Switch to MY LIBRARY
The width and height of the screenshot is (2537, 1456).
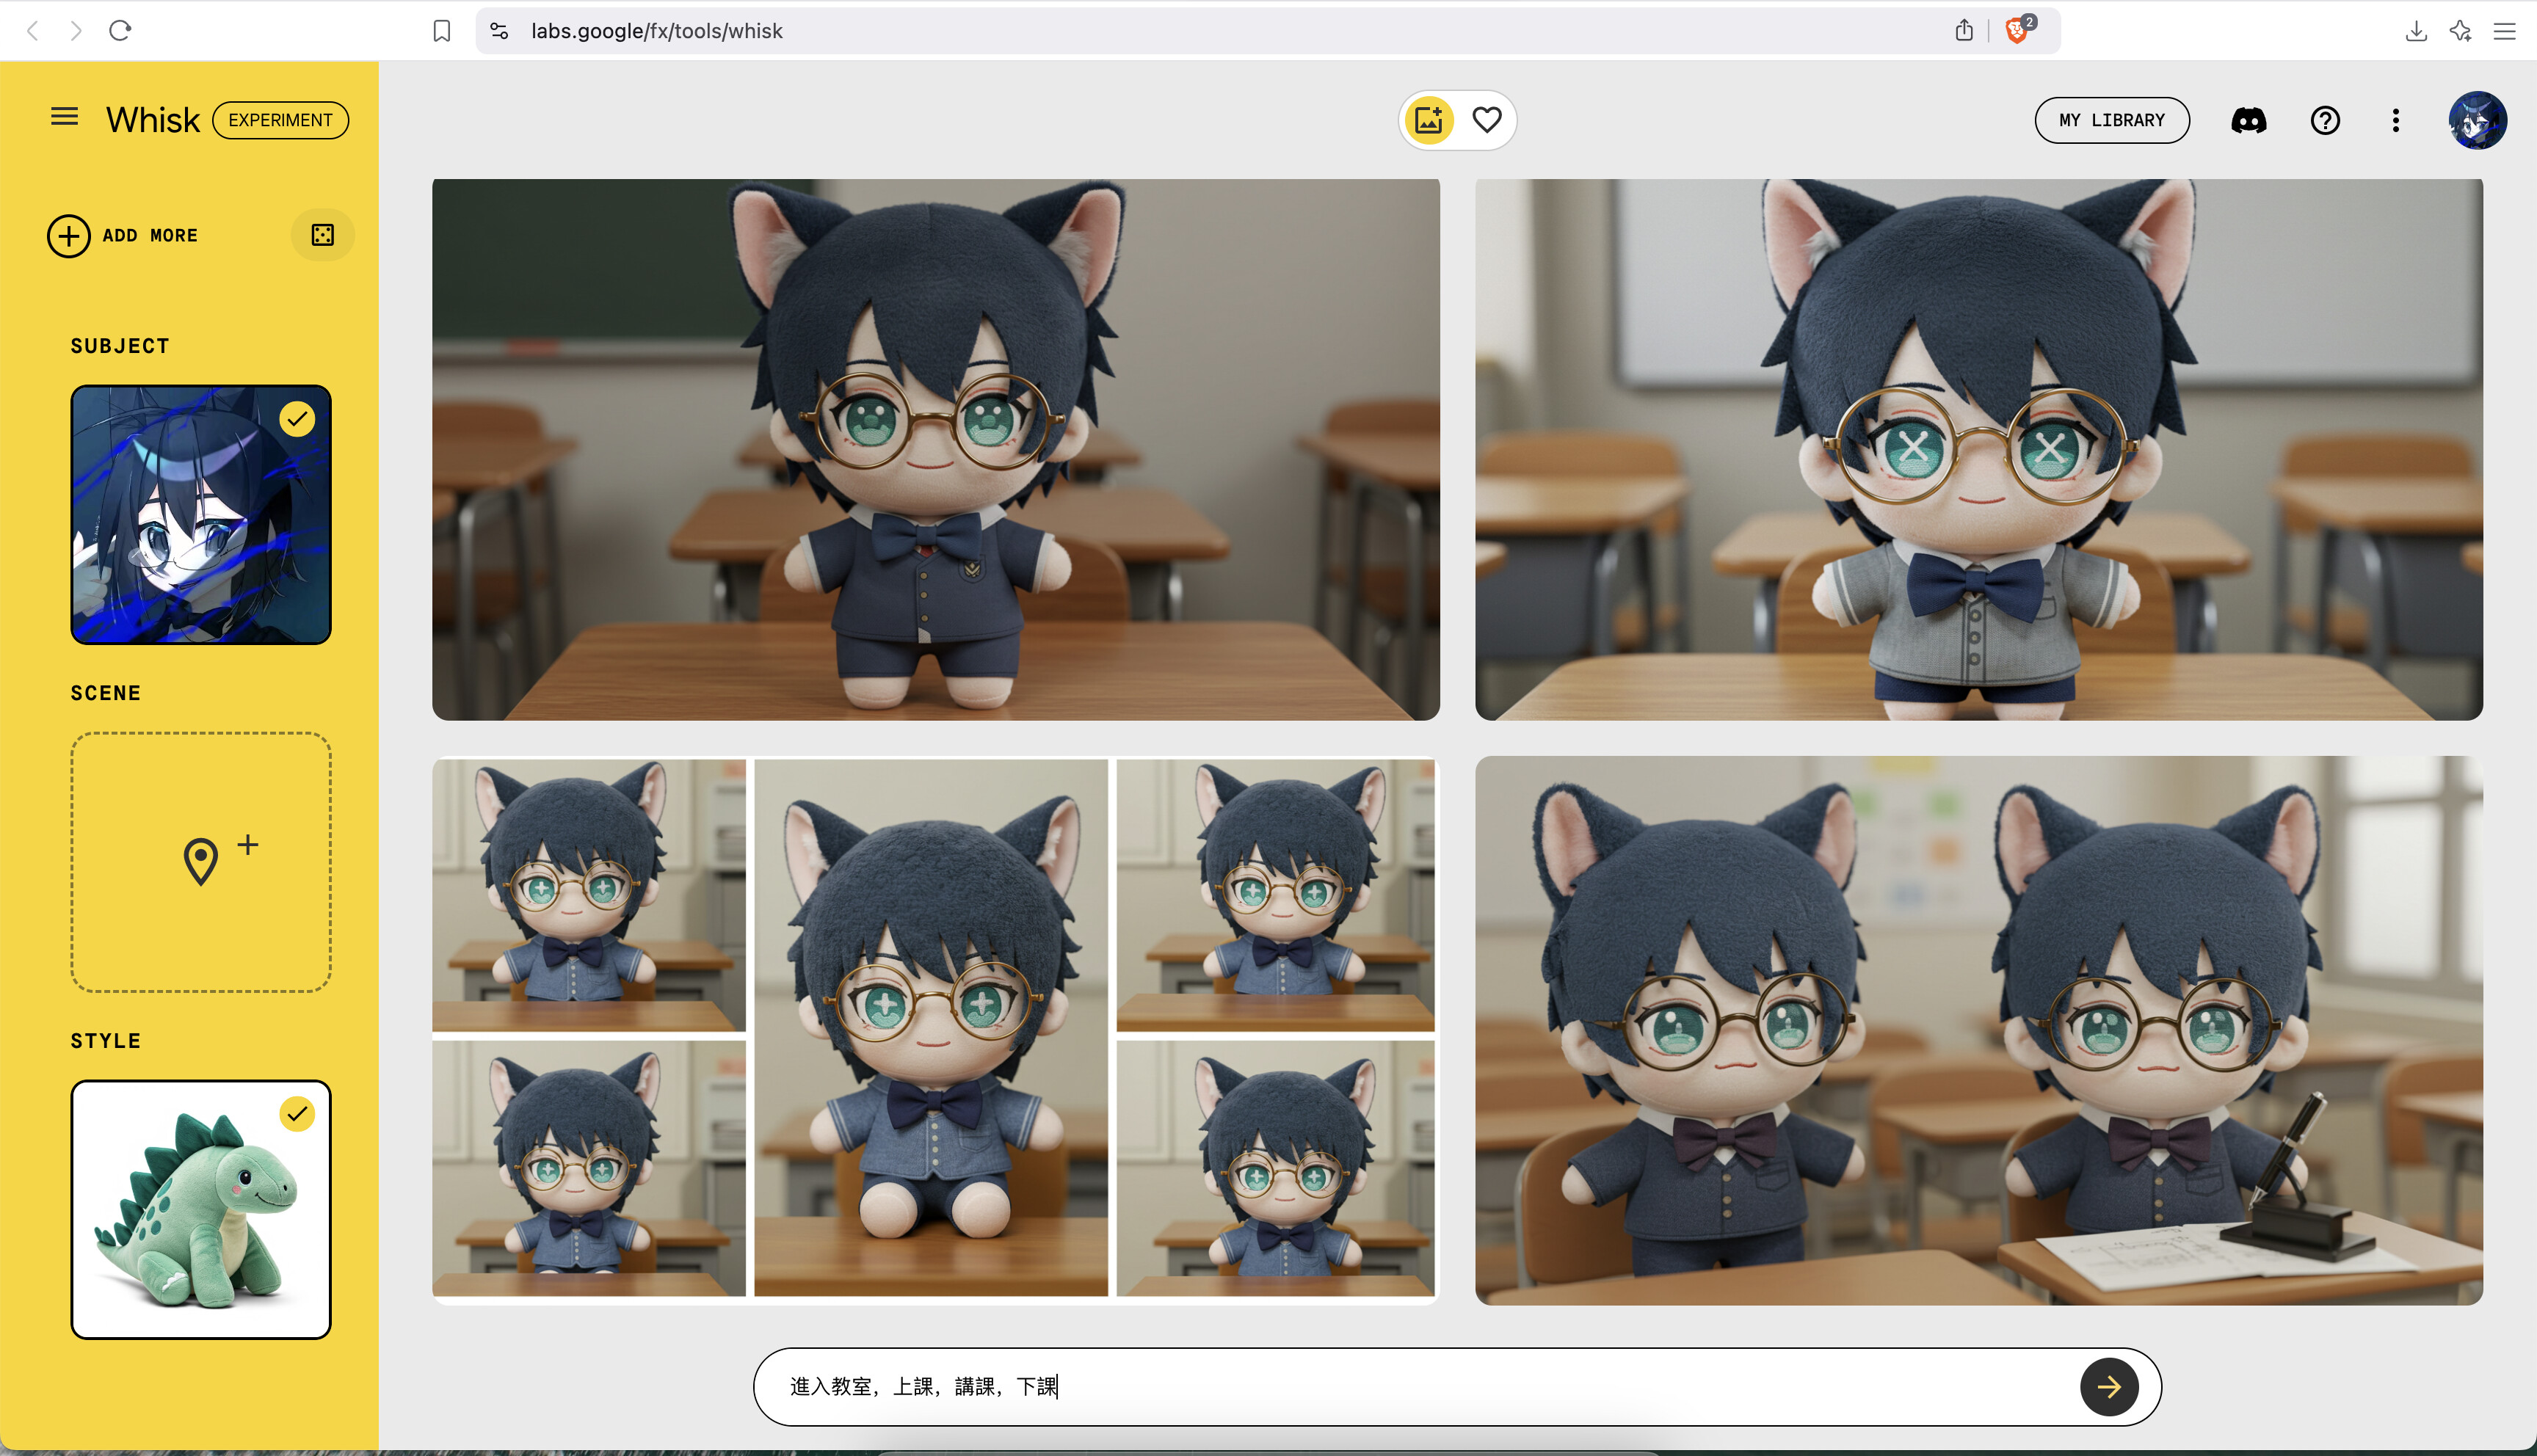point(2112,119)
